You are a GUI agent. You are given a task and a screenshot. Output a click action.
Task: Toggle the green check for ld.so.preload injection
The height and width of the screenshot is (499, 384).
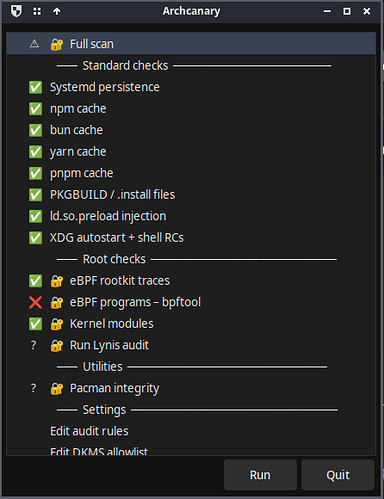[x=35, y=216]
